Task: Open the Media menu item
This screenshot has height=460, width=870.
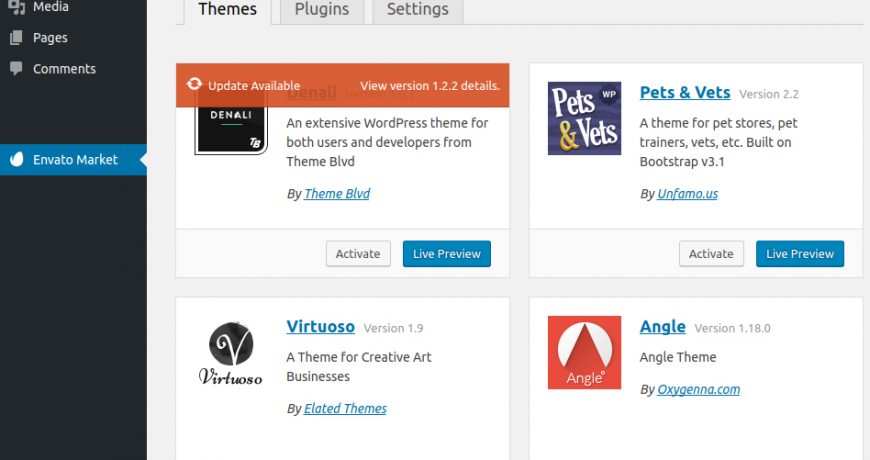Action: pos(73,7)
